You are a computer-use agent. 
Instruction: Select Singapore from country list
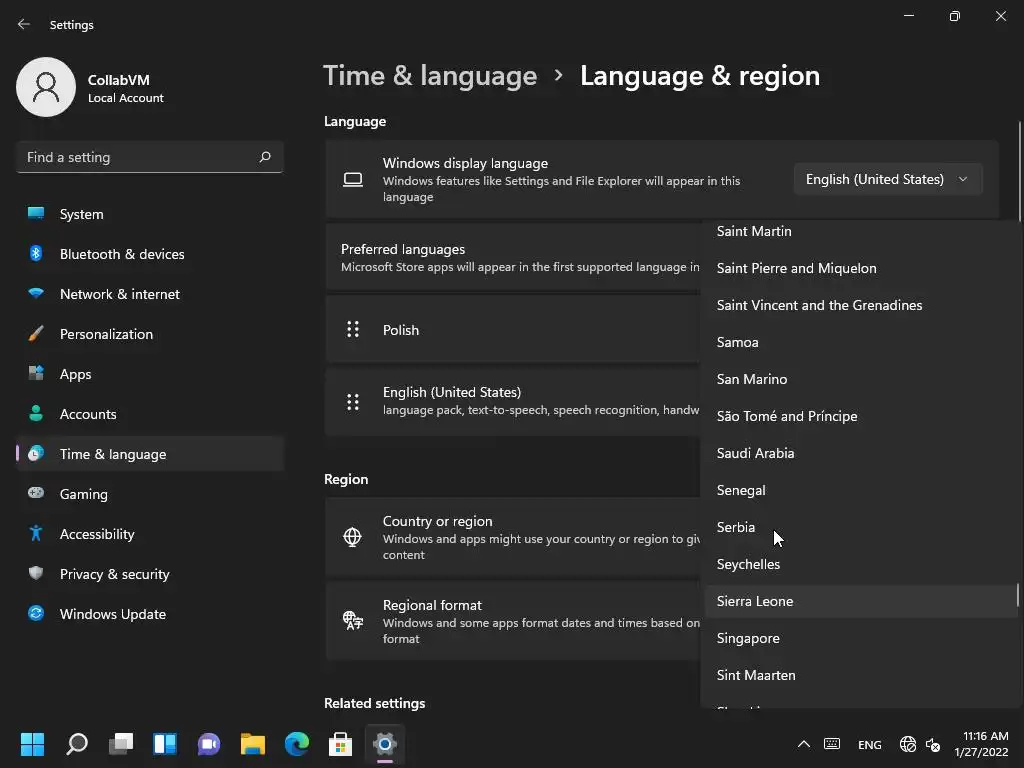[x=861, y=638]
